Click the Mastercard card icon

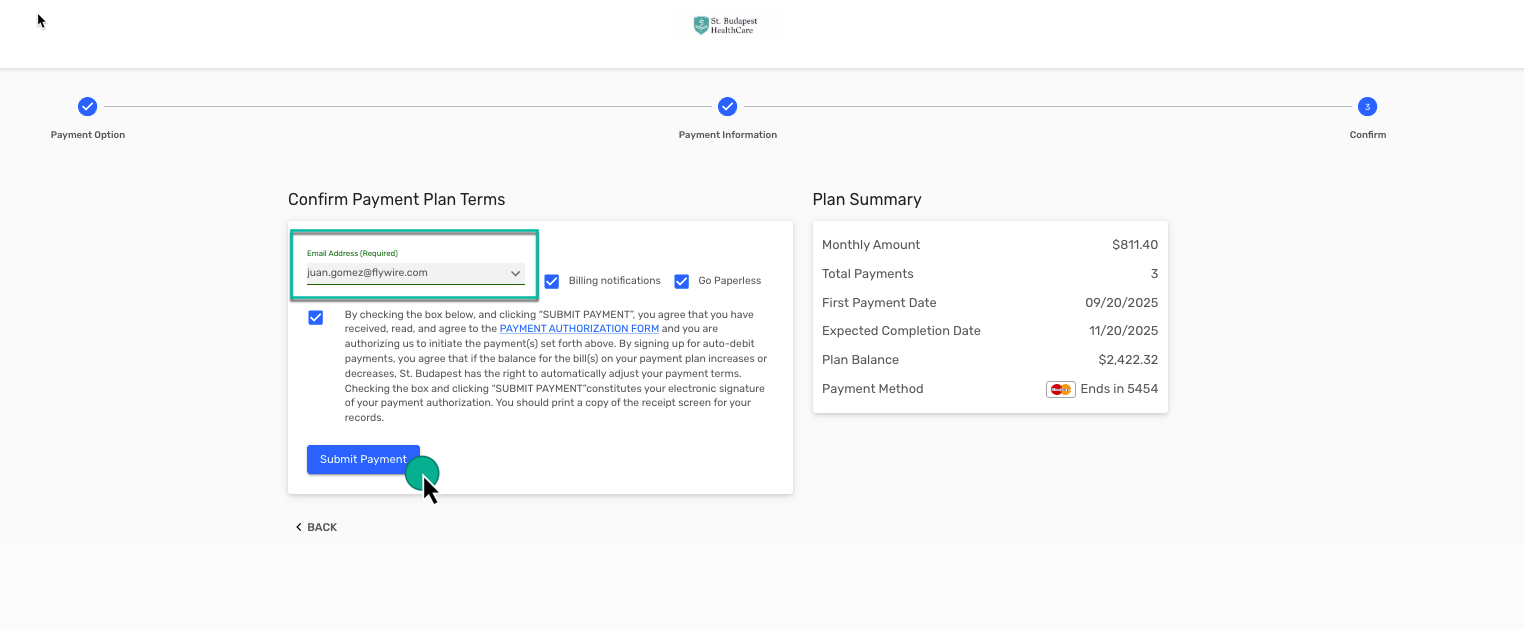pos(1060,389)
